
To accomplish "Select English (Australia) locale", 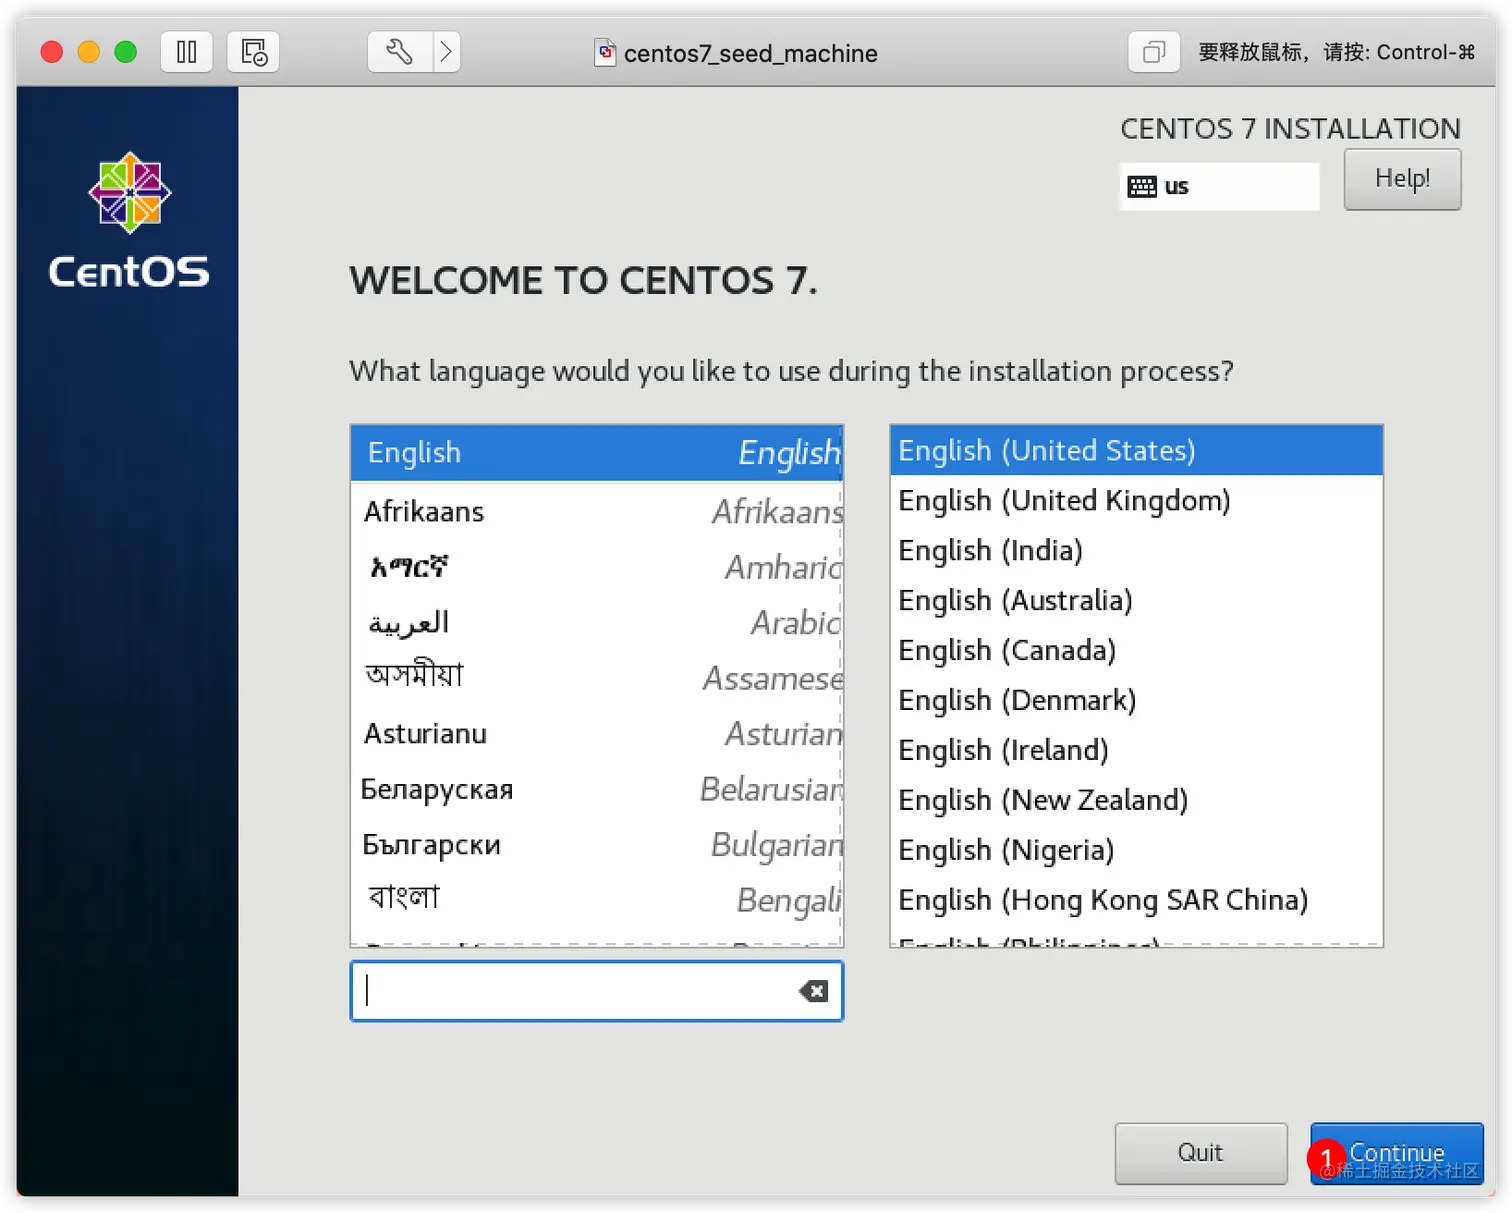I will coord(1137,601).
